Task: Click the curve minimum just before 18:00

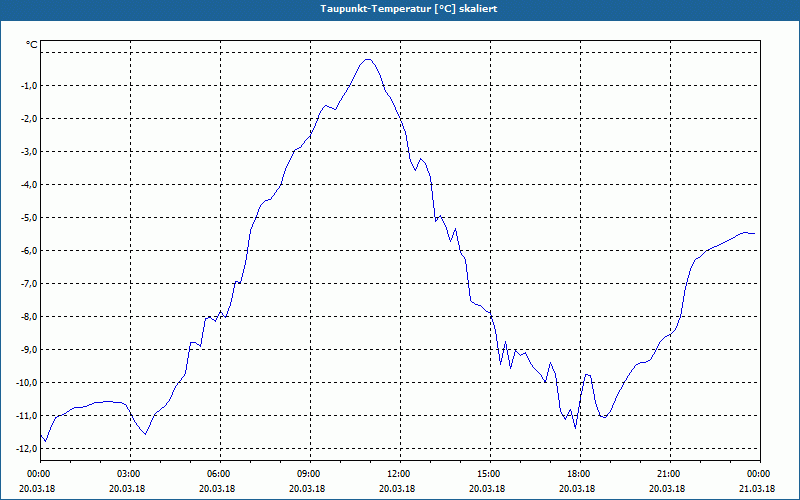Action: point(576,428)
